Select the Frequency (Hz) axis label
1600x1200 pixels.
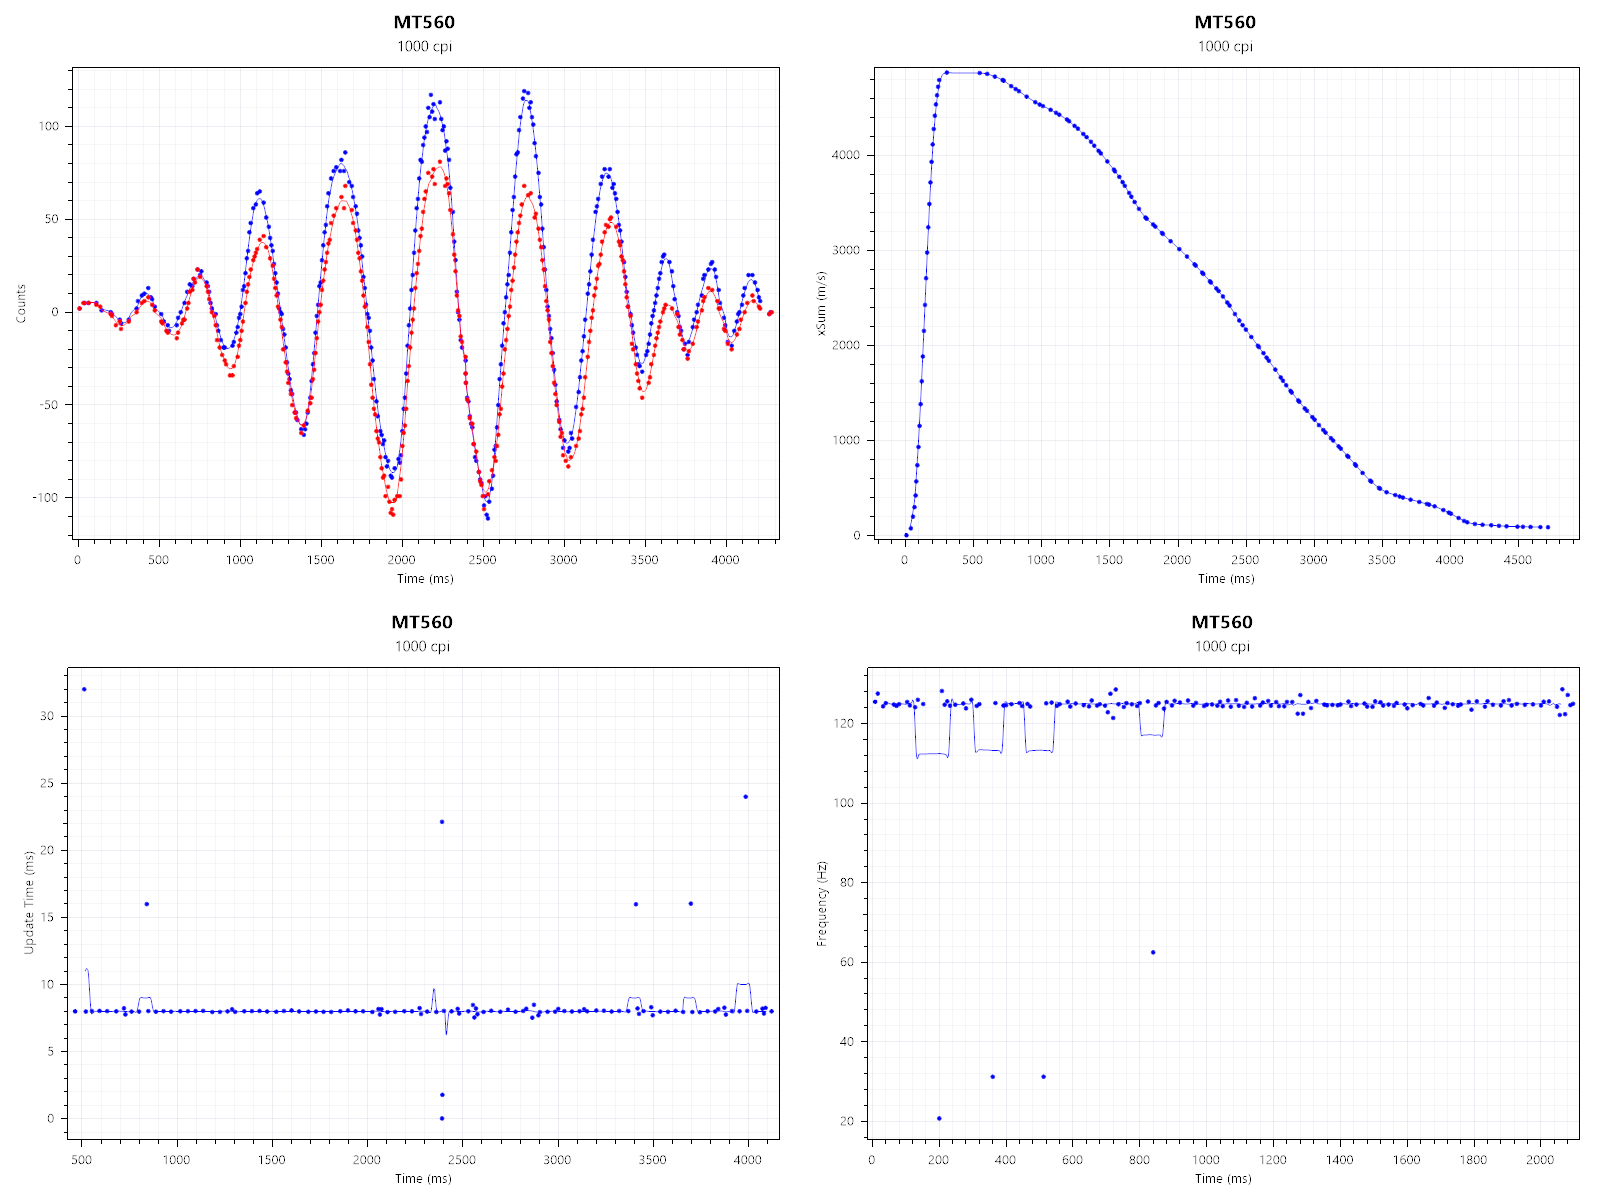[822, 903]
